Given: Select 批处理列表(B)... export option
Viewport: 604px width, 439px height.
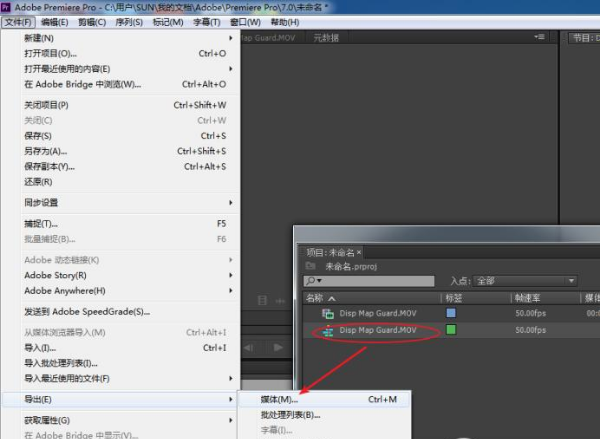Looking at the screenshot, I should coord(325,415).
